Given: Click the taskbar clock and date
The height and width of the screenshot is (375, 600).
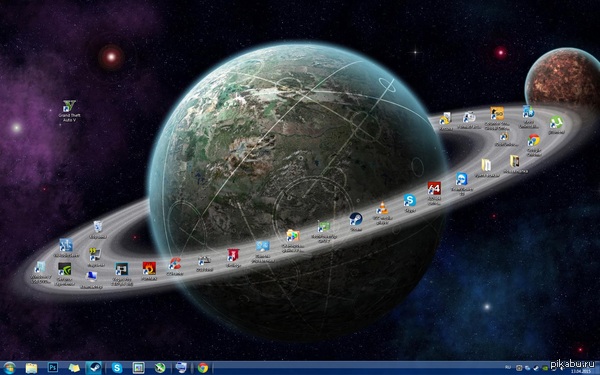Looking at the screenshot, I should 581,371.
